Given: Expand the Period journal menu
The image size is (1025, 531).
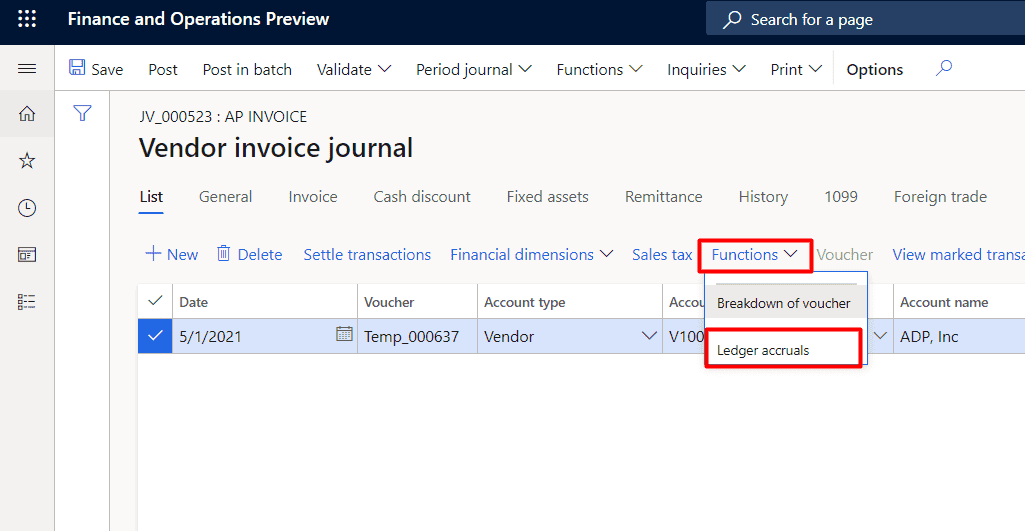Looking at the screenshot, I should (x=474, y=69).
